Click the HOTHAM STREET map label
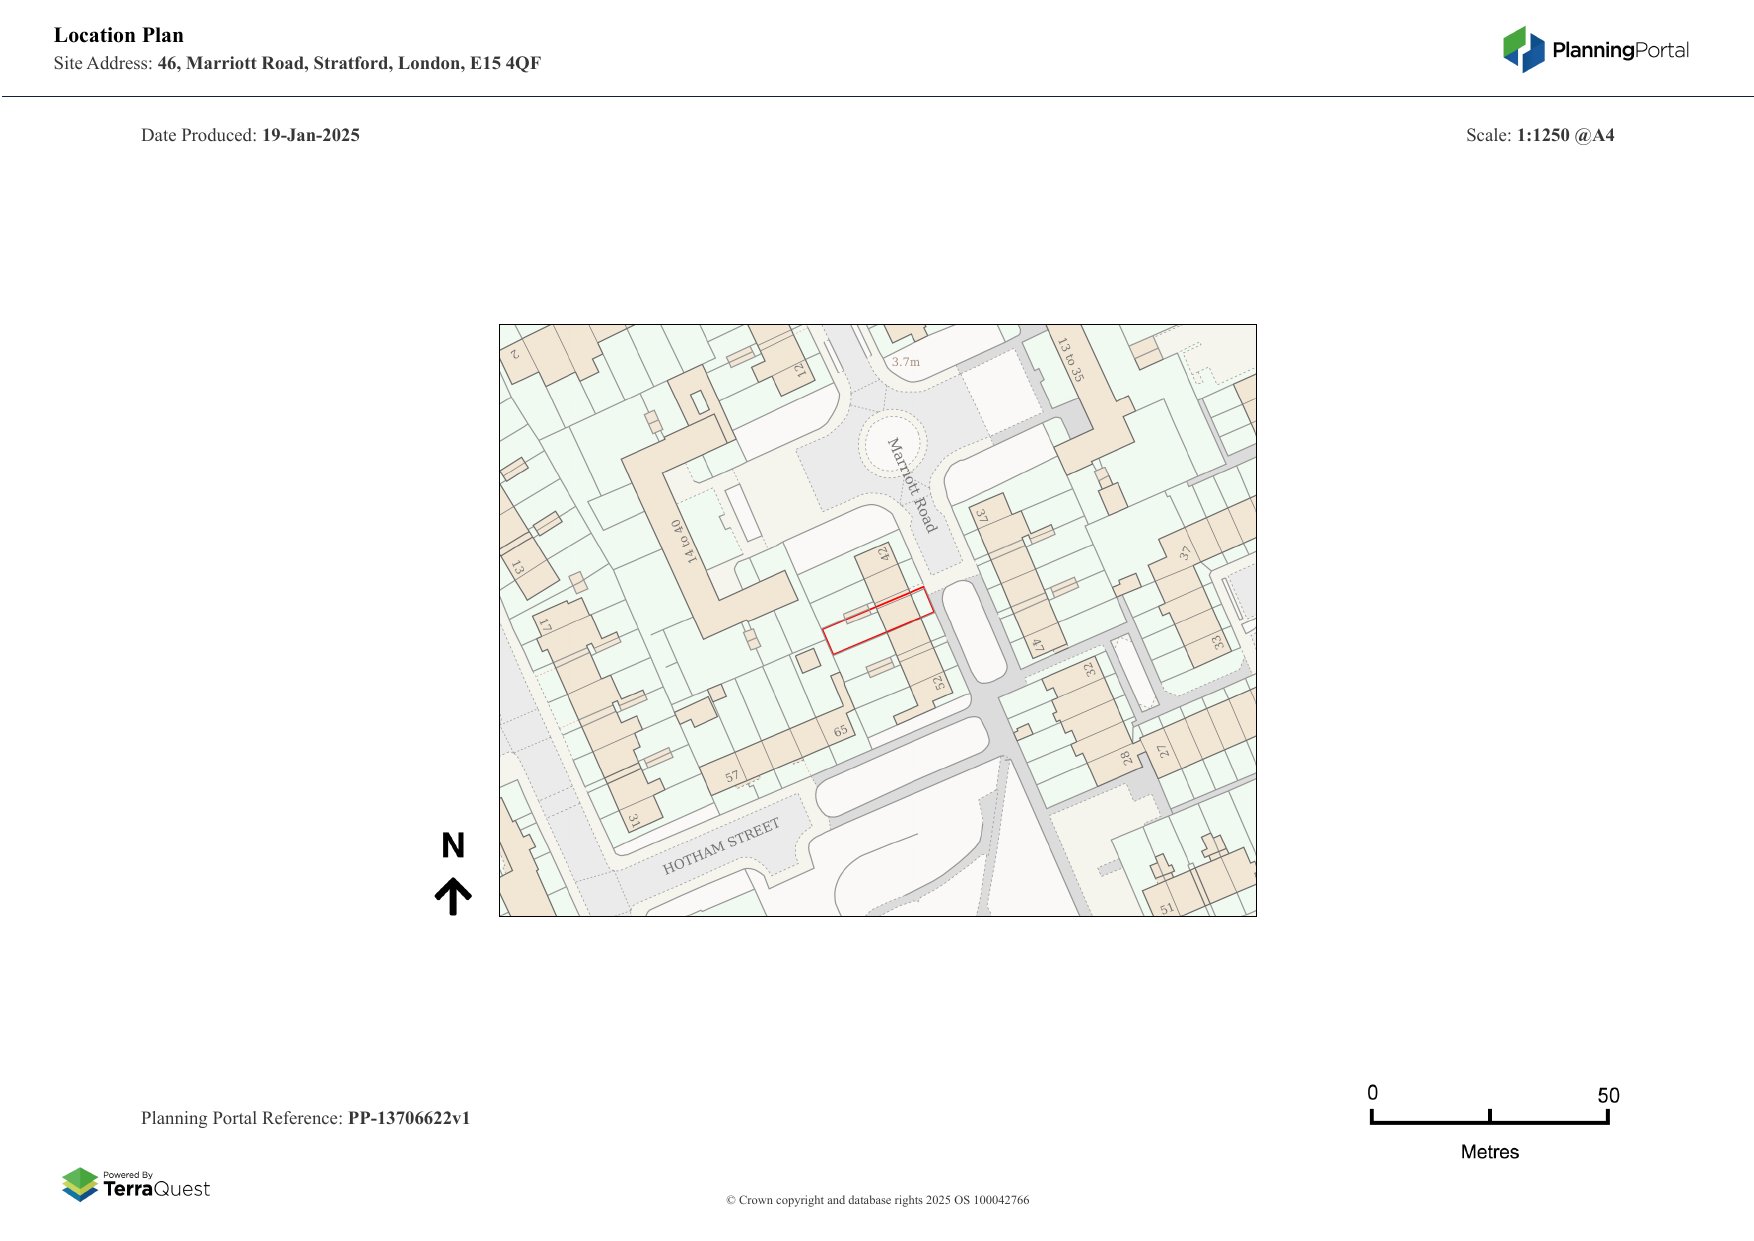 (720, 846)
